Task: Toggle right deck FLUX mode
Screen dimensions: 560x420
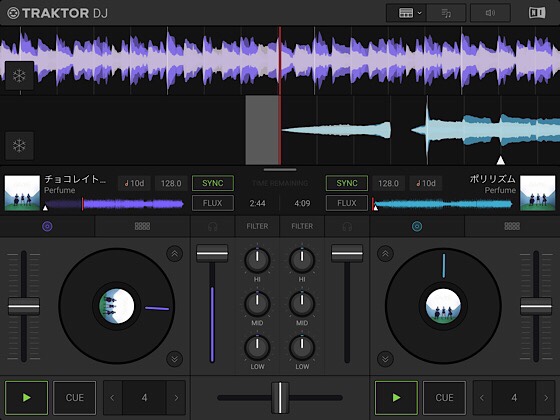Action: [x=347, y=203]
